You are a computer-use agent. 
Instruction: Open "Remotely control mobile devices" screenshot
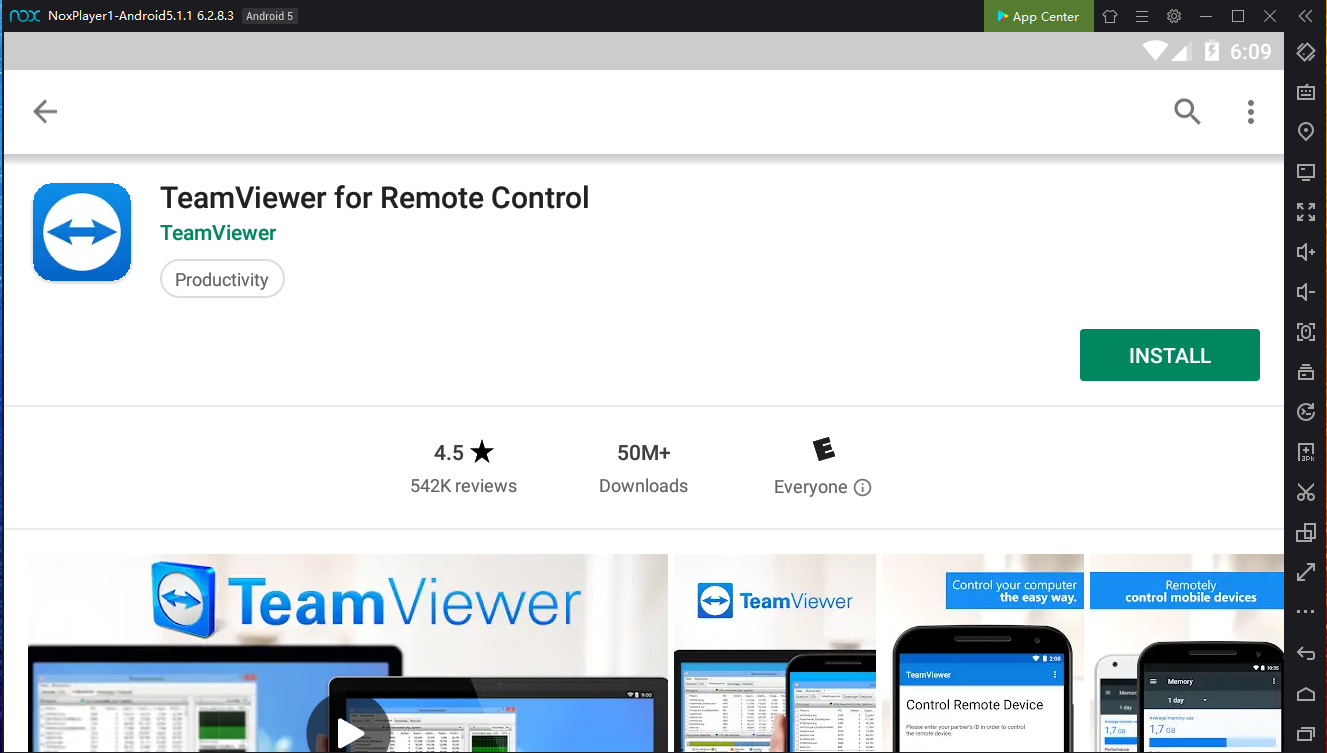[x=1187, y=653]
